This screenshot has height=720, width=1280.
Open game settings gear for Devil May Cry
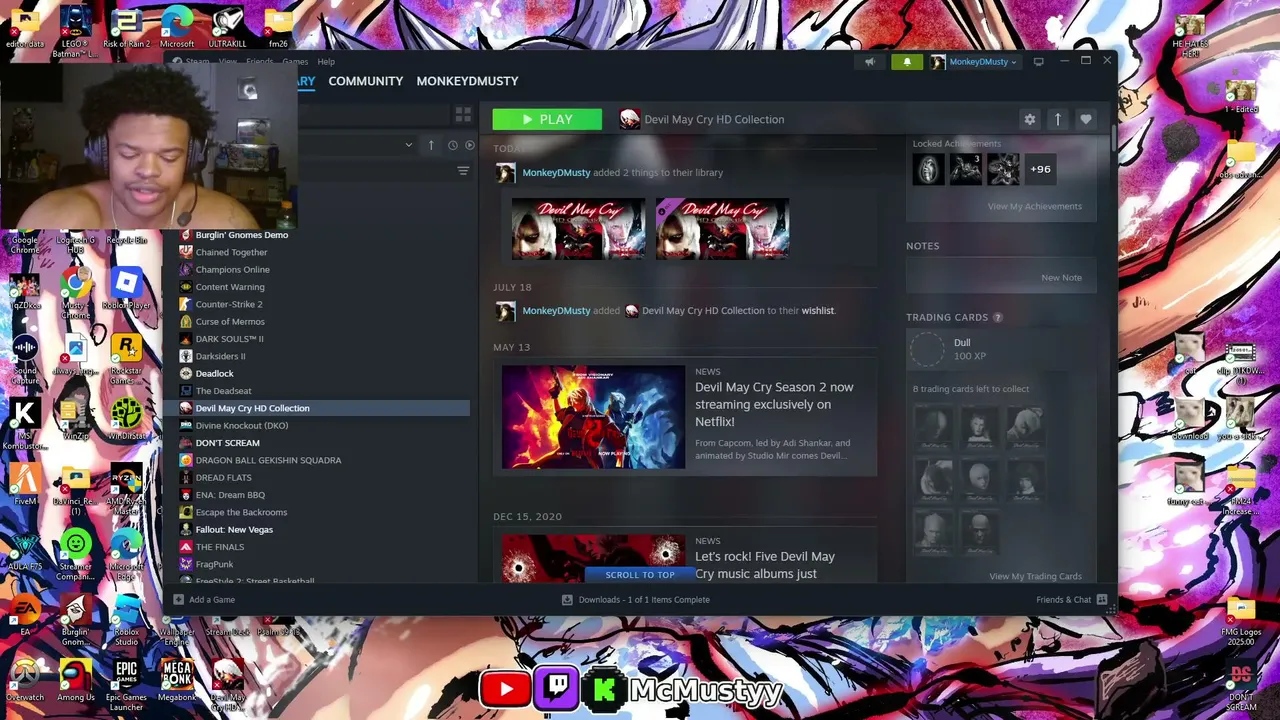(x=1030, y=119)
